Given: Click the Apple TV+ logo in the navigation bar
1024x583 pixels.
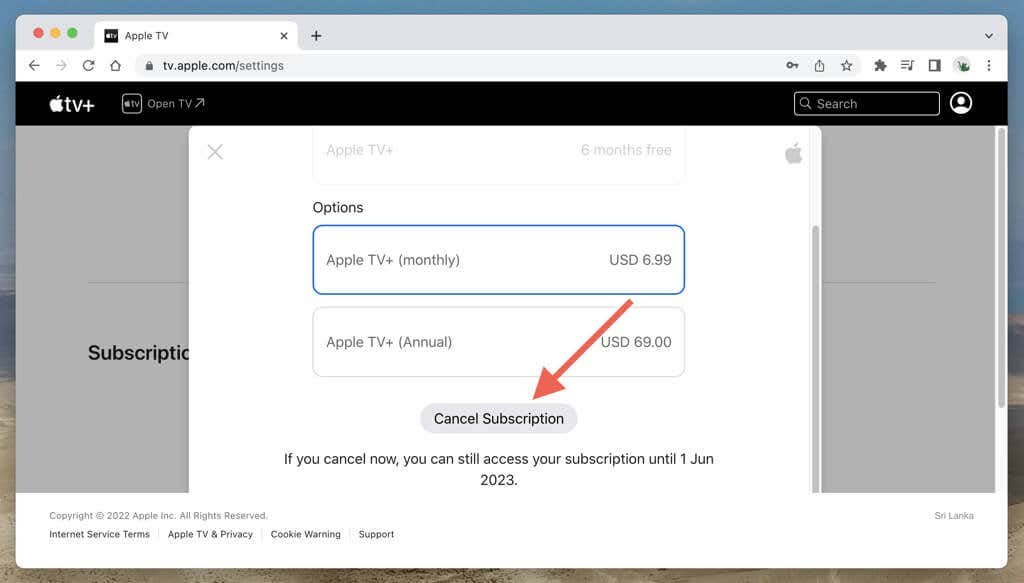Looking at the screenshot, I should 70,103.
